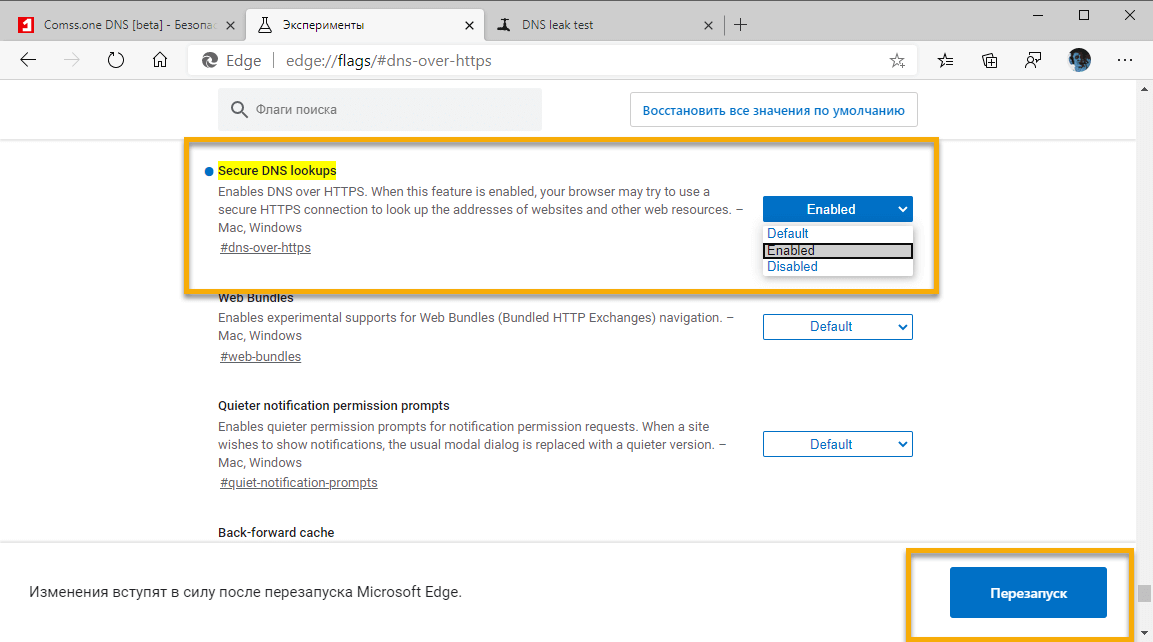Image resolution: width=1153 pixels, height=642 pixels.
Task: Click the back navigation arrow
Action: click(27, 60)
